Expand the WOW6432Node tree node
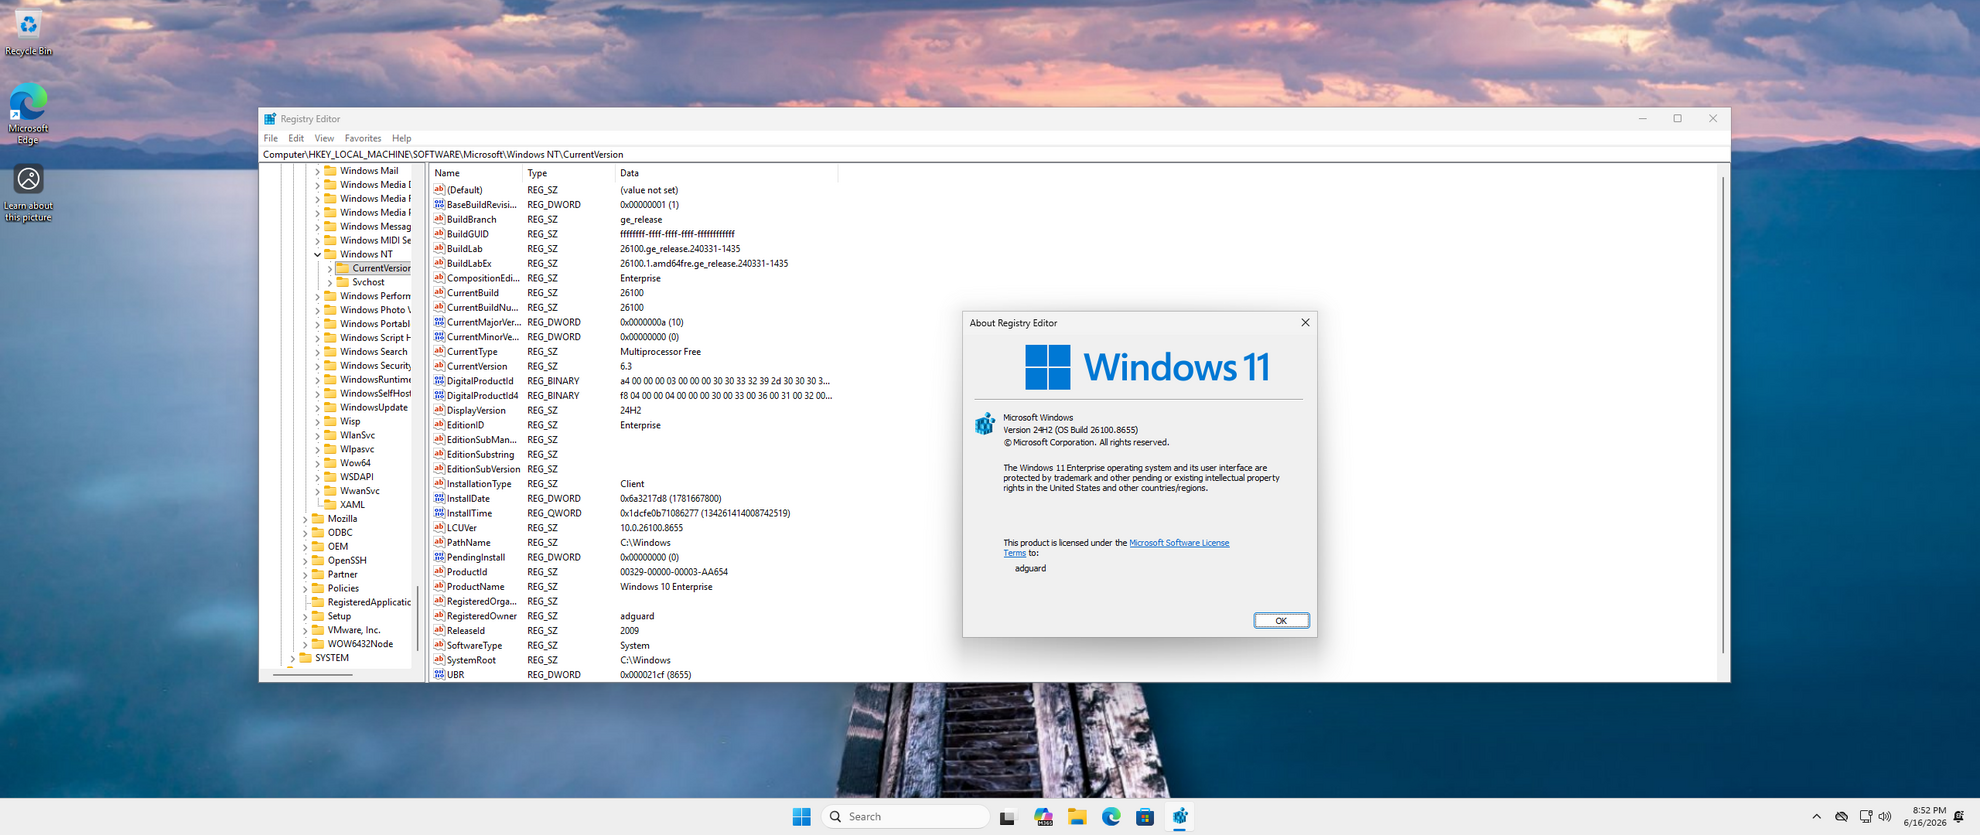Image resolution: width=1980 pixels, height=835 pixels. coord(305,644)
